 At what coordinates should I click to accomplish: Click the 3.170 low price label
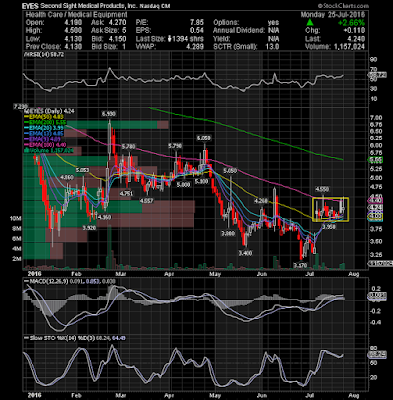pyautogui.click(x=300, y=265)
